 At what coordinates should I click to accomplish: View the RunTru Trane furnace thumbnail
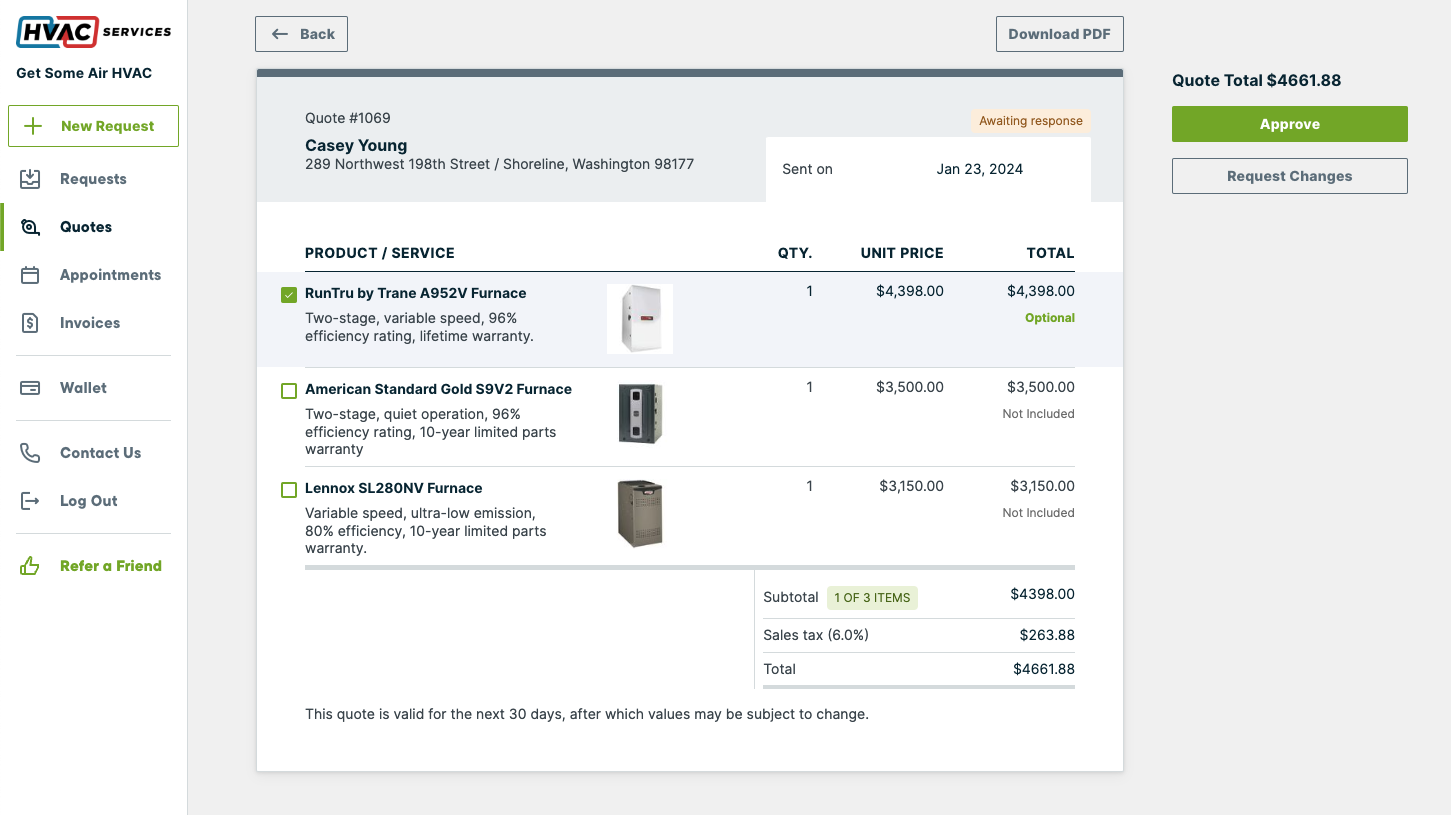[x=640, y=319]
